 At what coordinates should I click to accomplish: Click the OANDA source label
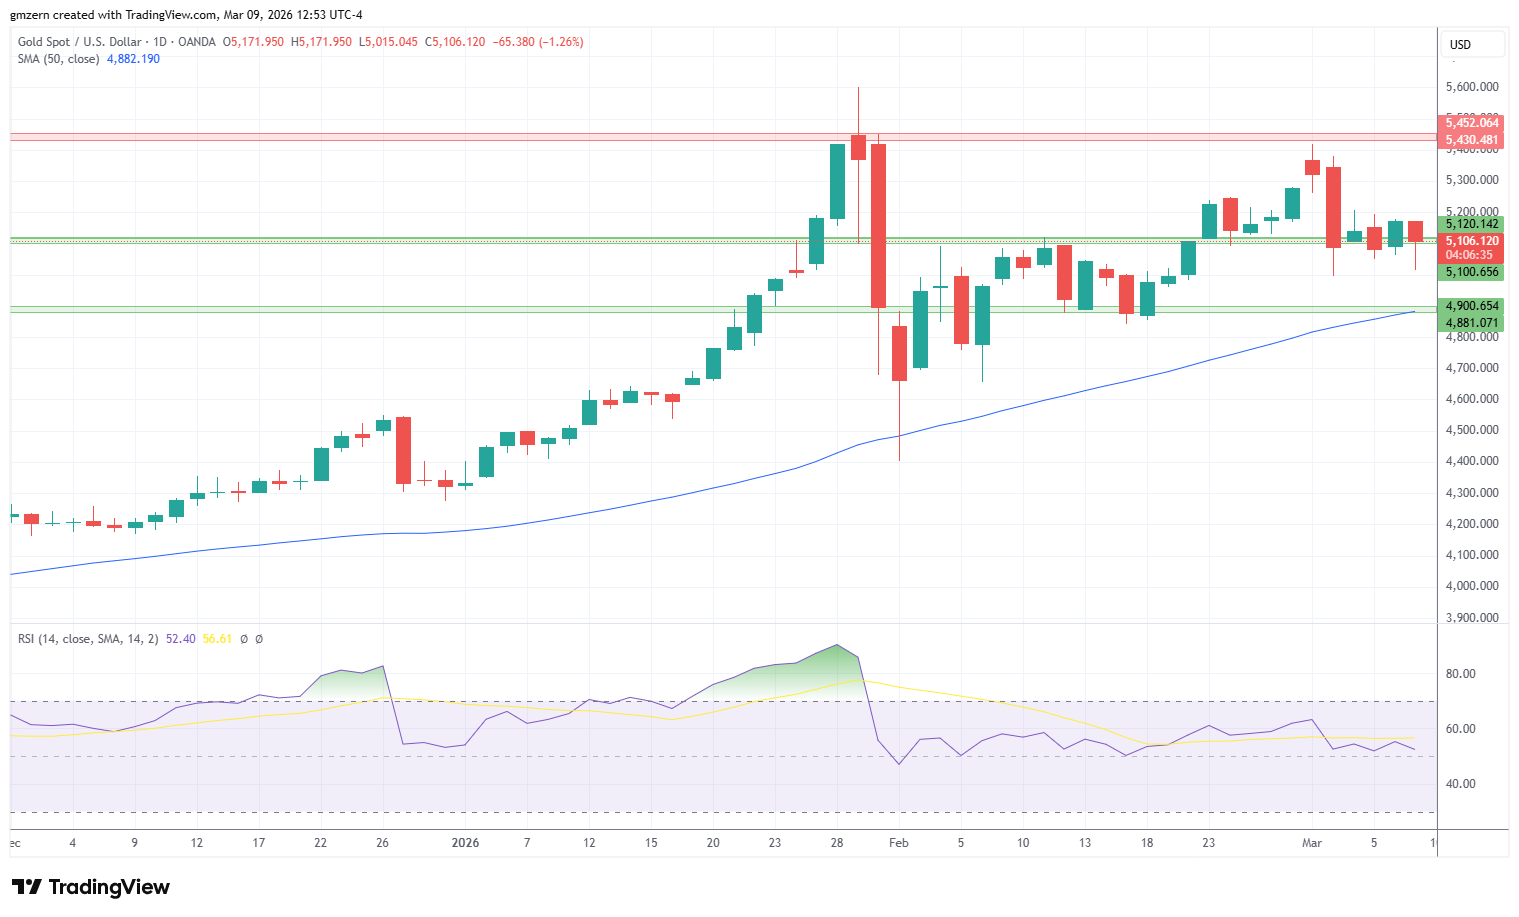click(x=198, y=42)
